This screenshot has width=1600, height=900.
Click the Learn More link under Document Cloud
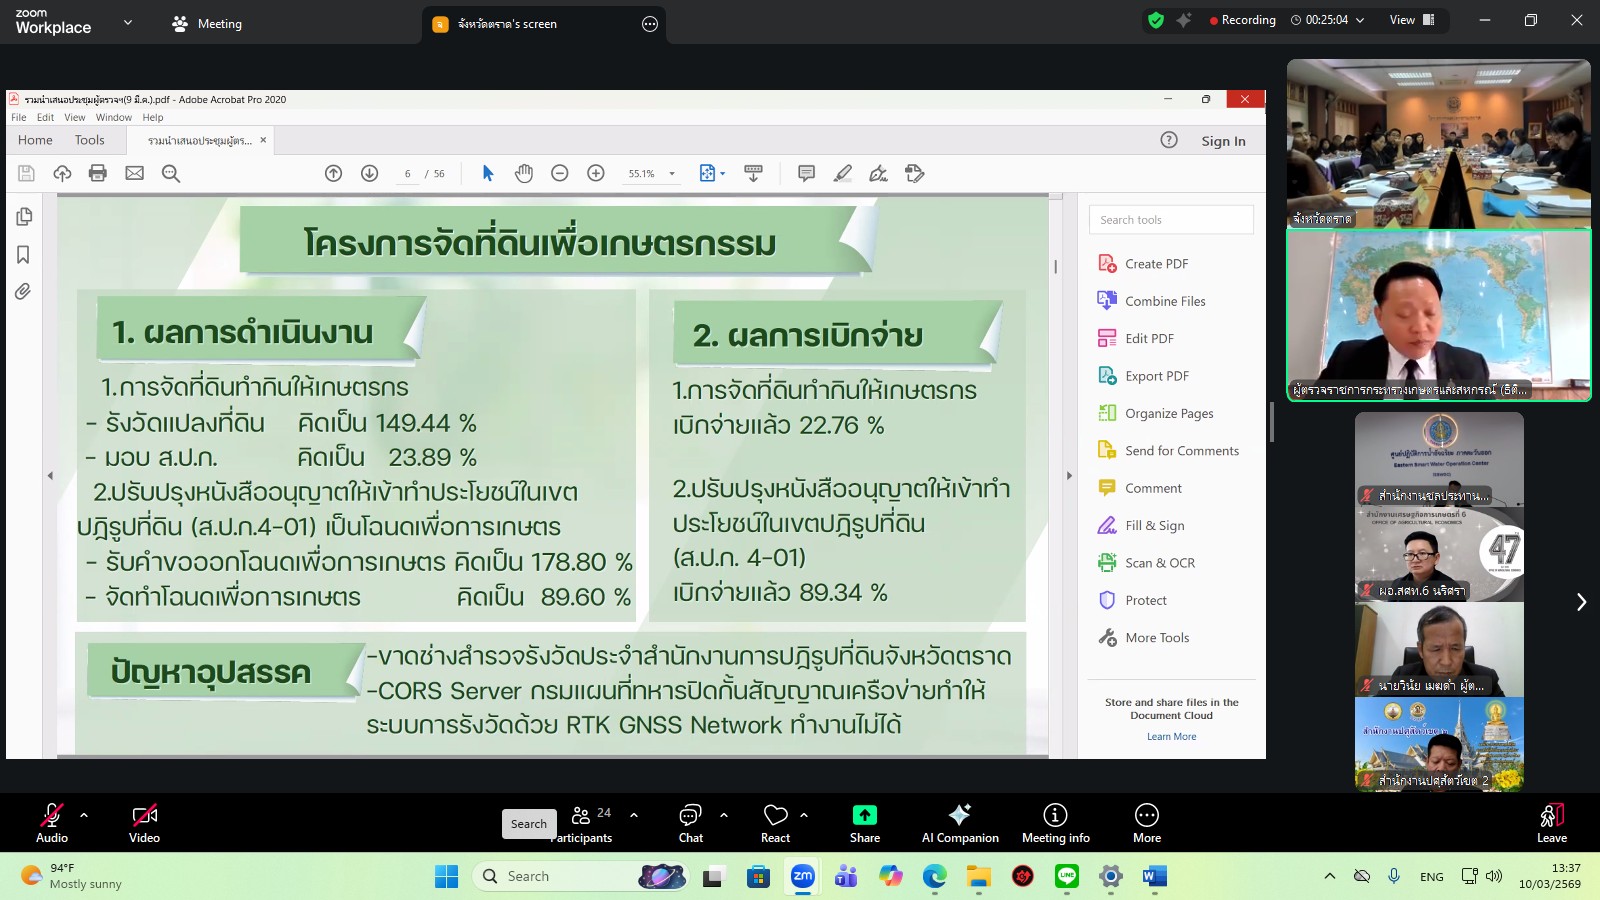point(1172,736)
